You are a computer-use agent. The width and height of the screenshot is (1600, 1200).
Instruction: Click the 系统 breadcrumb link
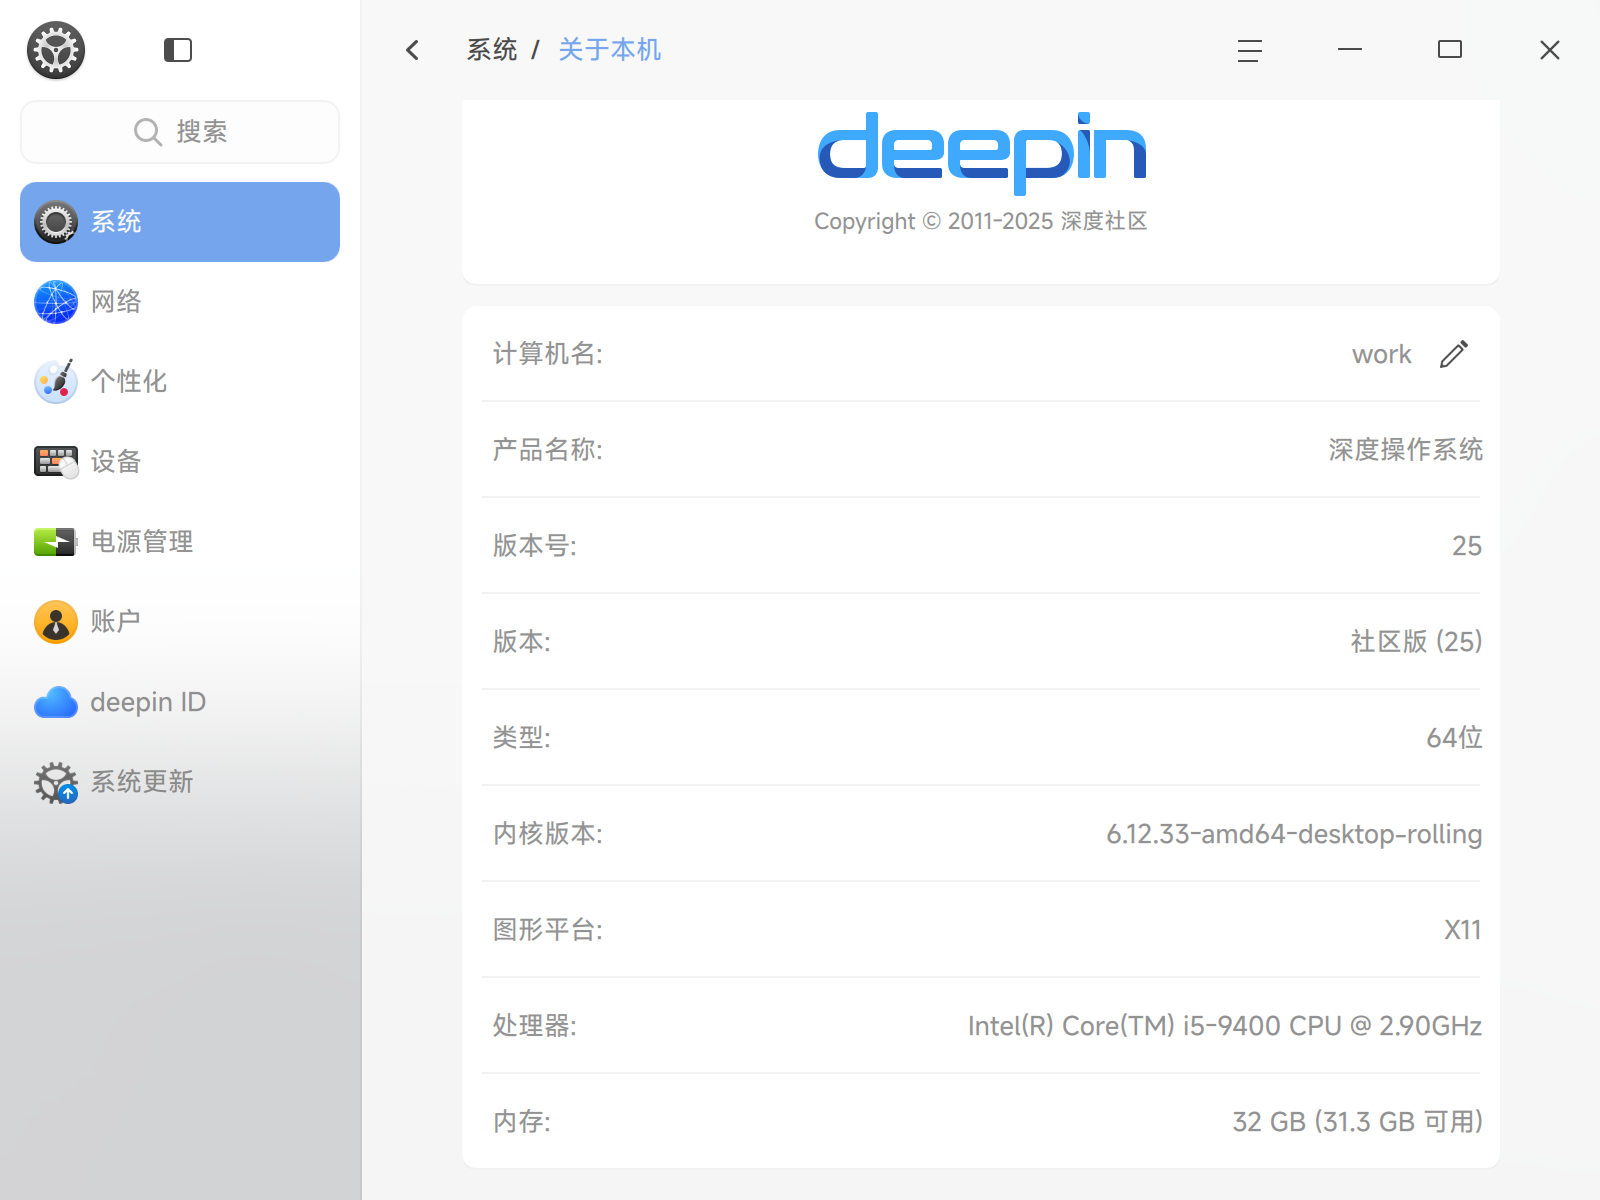click(x=492, y=50)
